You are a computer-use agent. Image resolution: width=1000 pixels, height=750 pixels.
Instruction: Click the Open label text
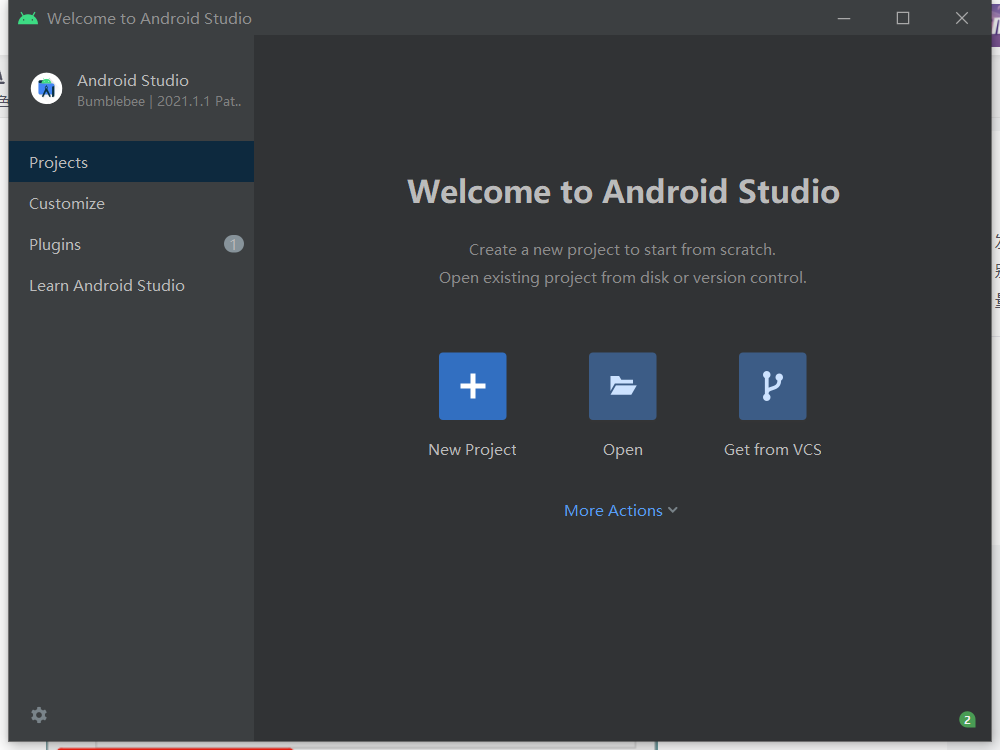[622, 450]
